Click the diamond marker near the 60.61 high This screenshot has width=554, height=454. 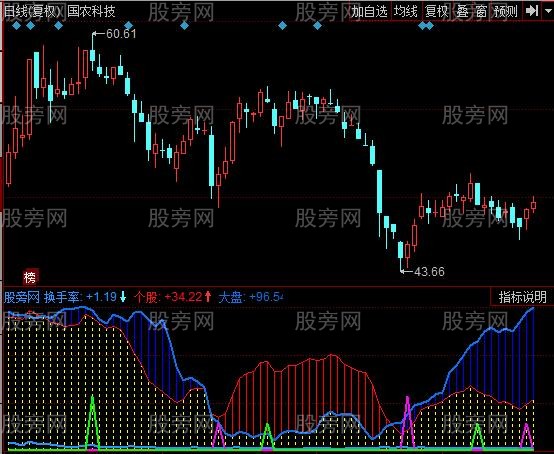tap(128, 25)
